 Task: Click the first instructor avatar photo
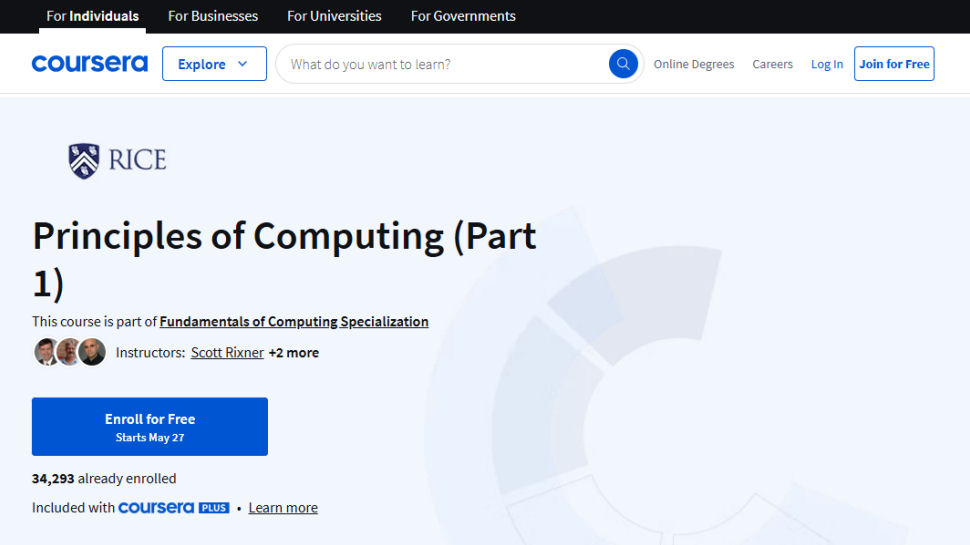click(46, 352)
